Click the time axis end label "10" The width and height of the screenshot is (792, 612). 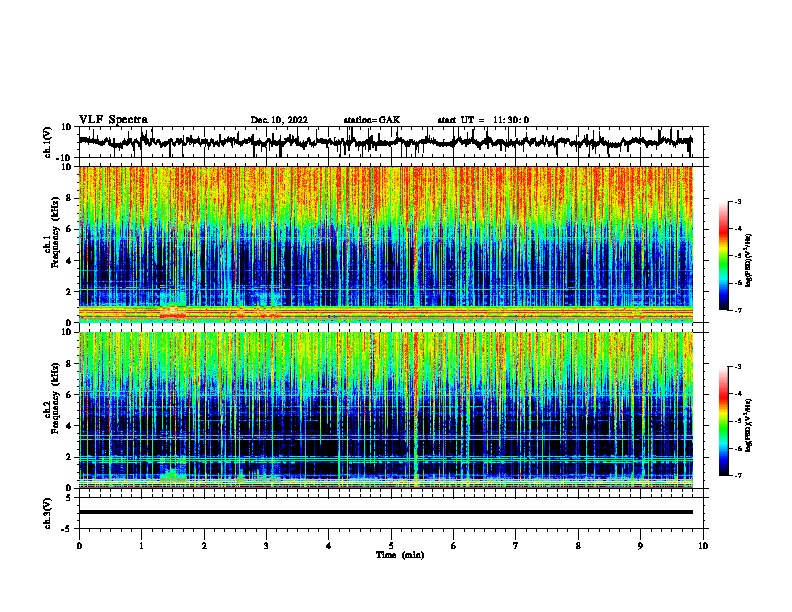tap(703, 546)
